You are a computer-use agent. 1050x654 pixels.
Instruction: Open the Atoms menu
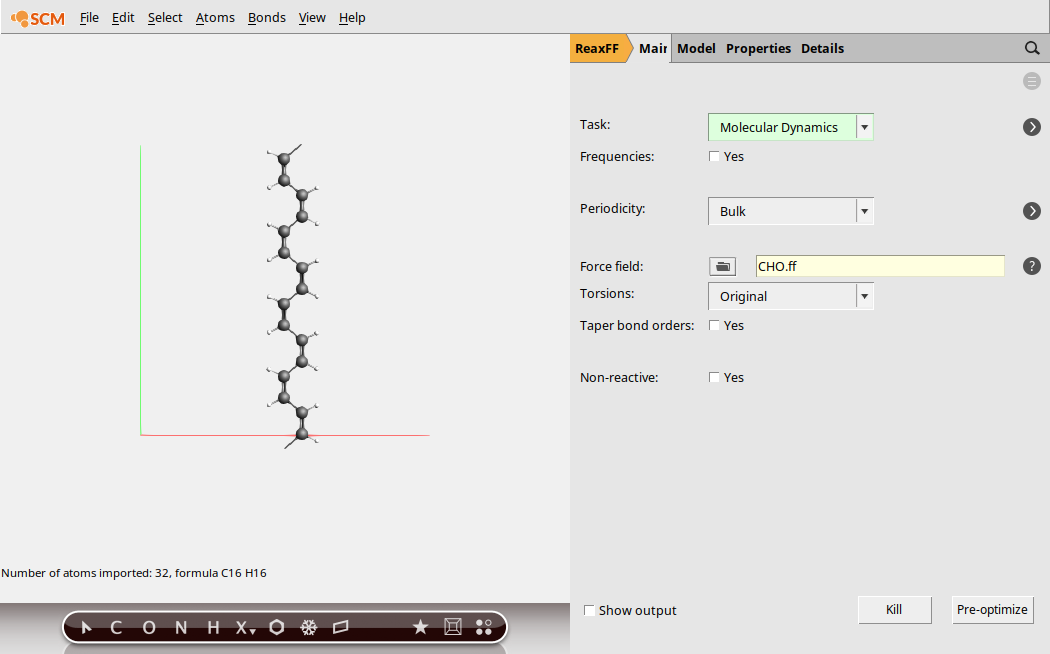(215, 17)
